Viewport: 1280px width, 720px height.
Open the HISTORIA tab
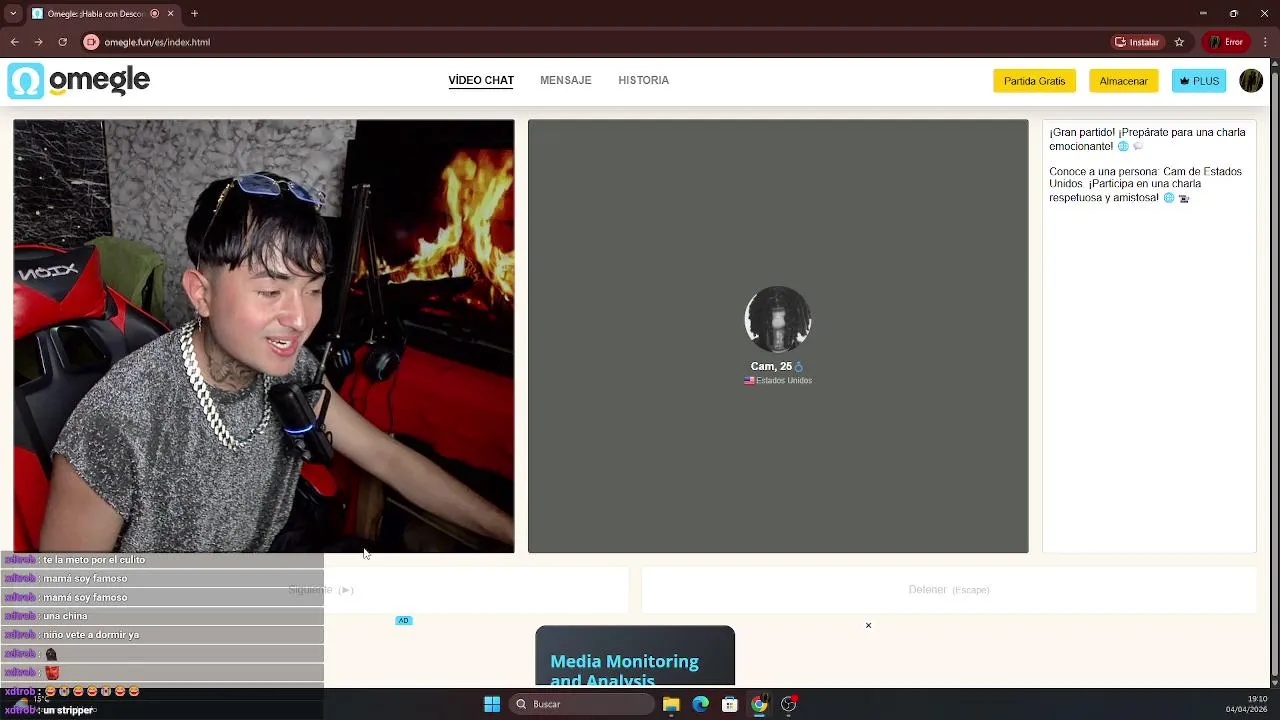[x=643, y=80]
